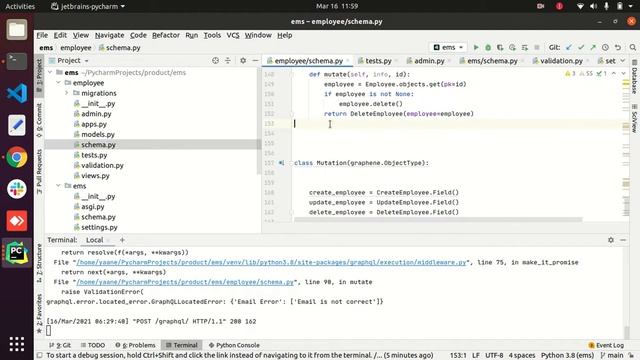Toggle the Favorites tool window

click(x=39, y=313)
